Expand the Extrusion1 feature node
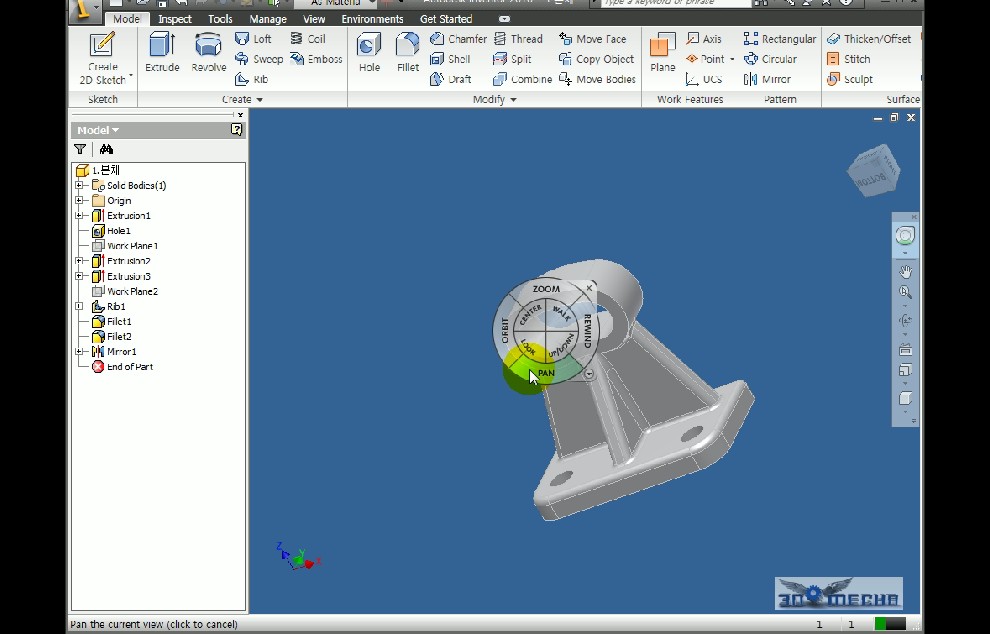The height and width of the screenshot is (634, 990). point(79,215)
